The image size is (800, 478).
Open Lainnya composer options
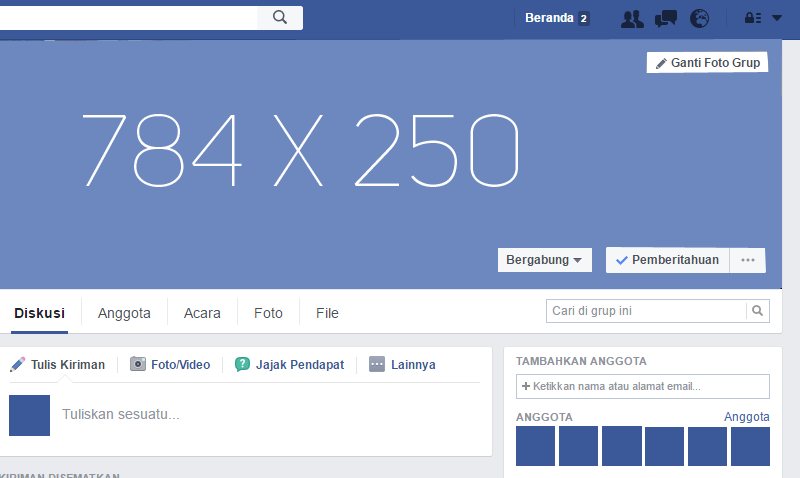click(x=402, y=364)
